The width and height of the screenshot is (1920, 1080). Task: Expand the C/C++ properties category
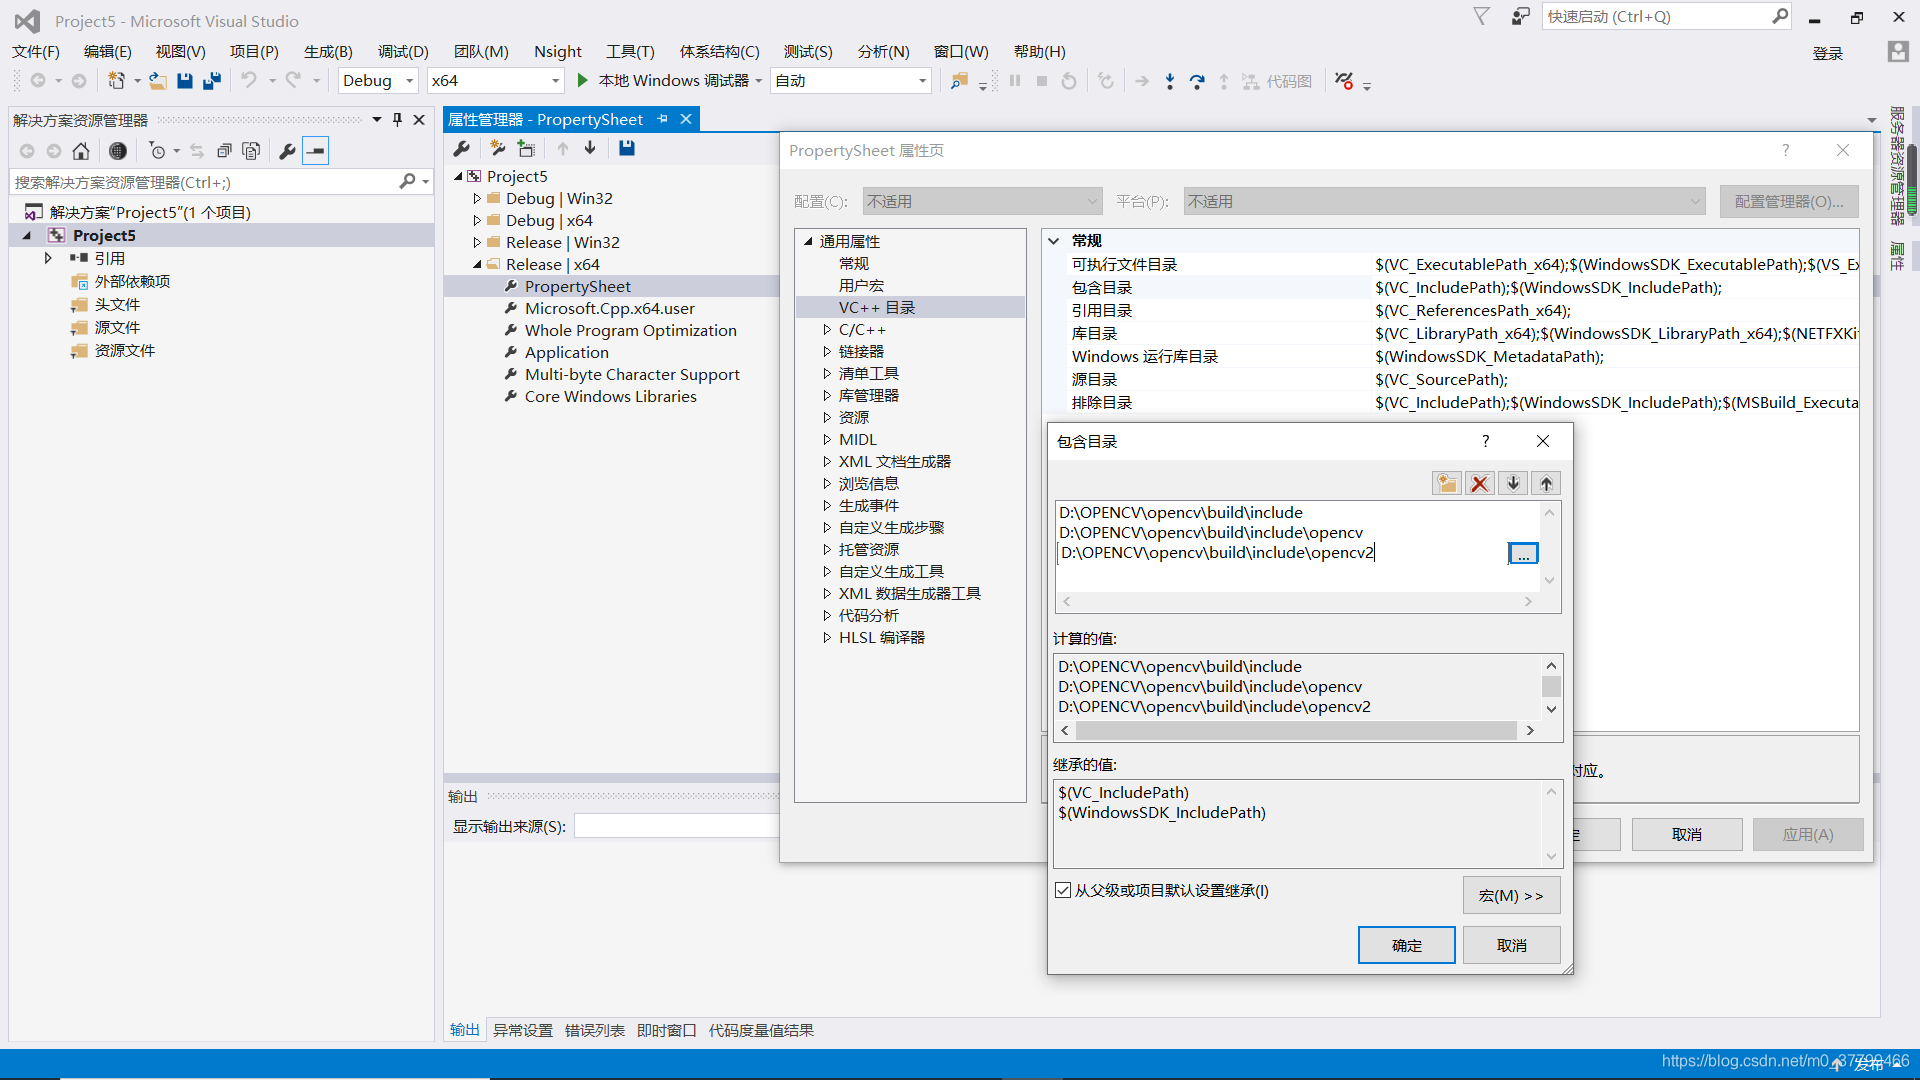(827, 330)
